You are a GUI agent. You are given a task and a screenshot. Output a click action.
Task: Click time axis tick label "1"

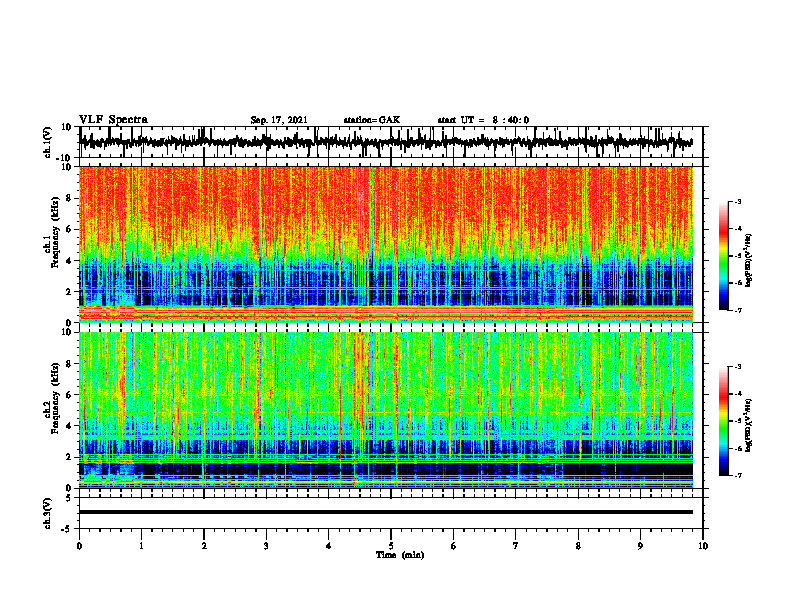141,546
